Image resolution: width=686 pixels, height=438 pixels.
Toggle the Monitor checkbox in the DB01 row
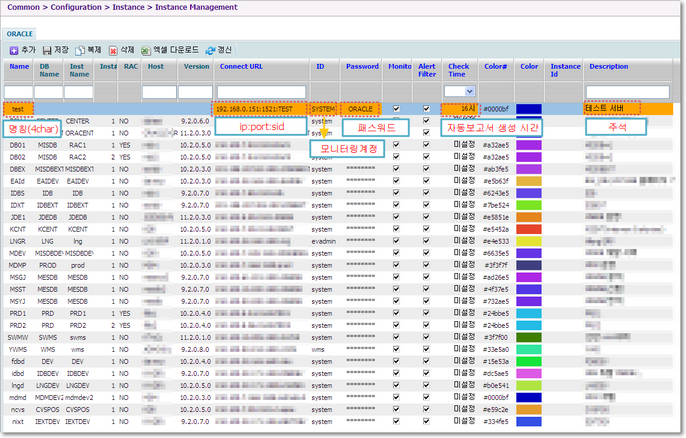tap(397, 144)
